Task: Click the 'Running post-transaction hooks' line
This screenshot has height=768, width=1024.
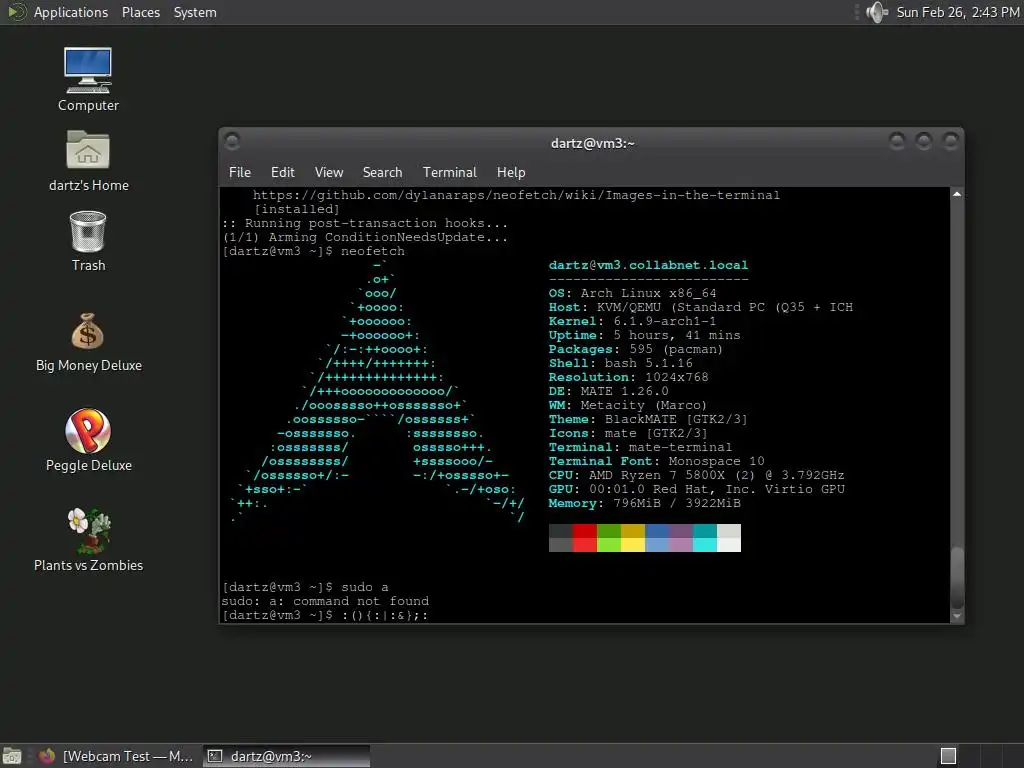Action: pyautogui.click(x=365, y=223)
